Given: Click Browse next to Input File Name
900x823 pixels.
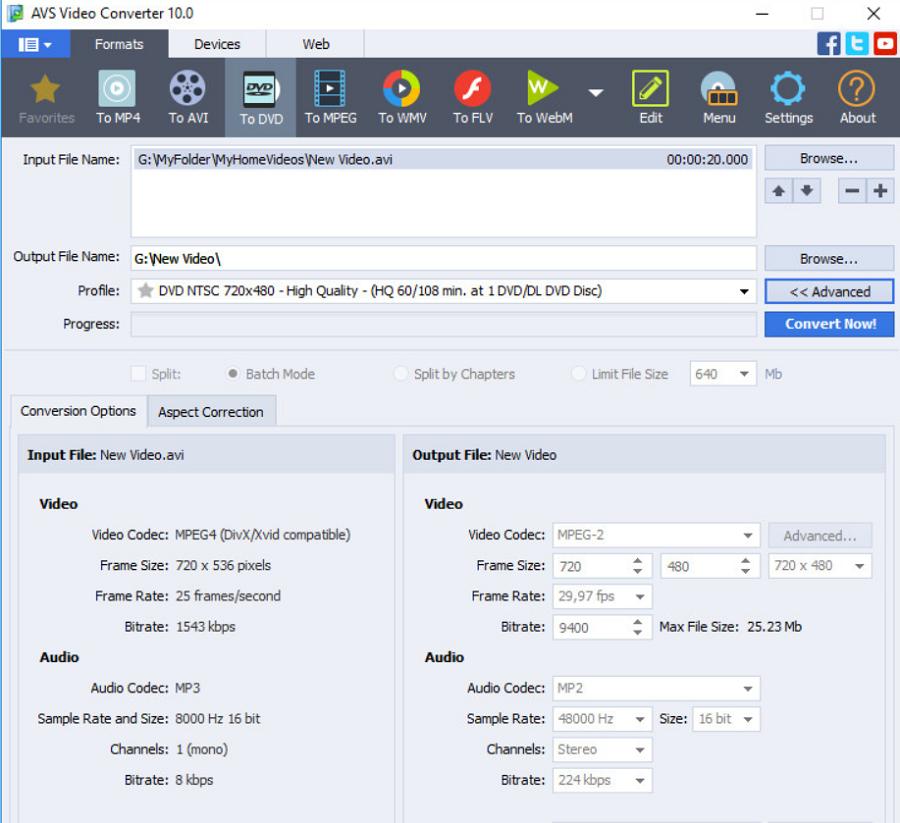Looking at the screenshot, I should 829,158.
